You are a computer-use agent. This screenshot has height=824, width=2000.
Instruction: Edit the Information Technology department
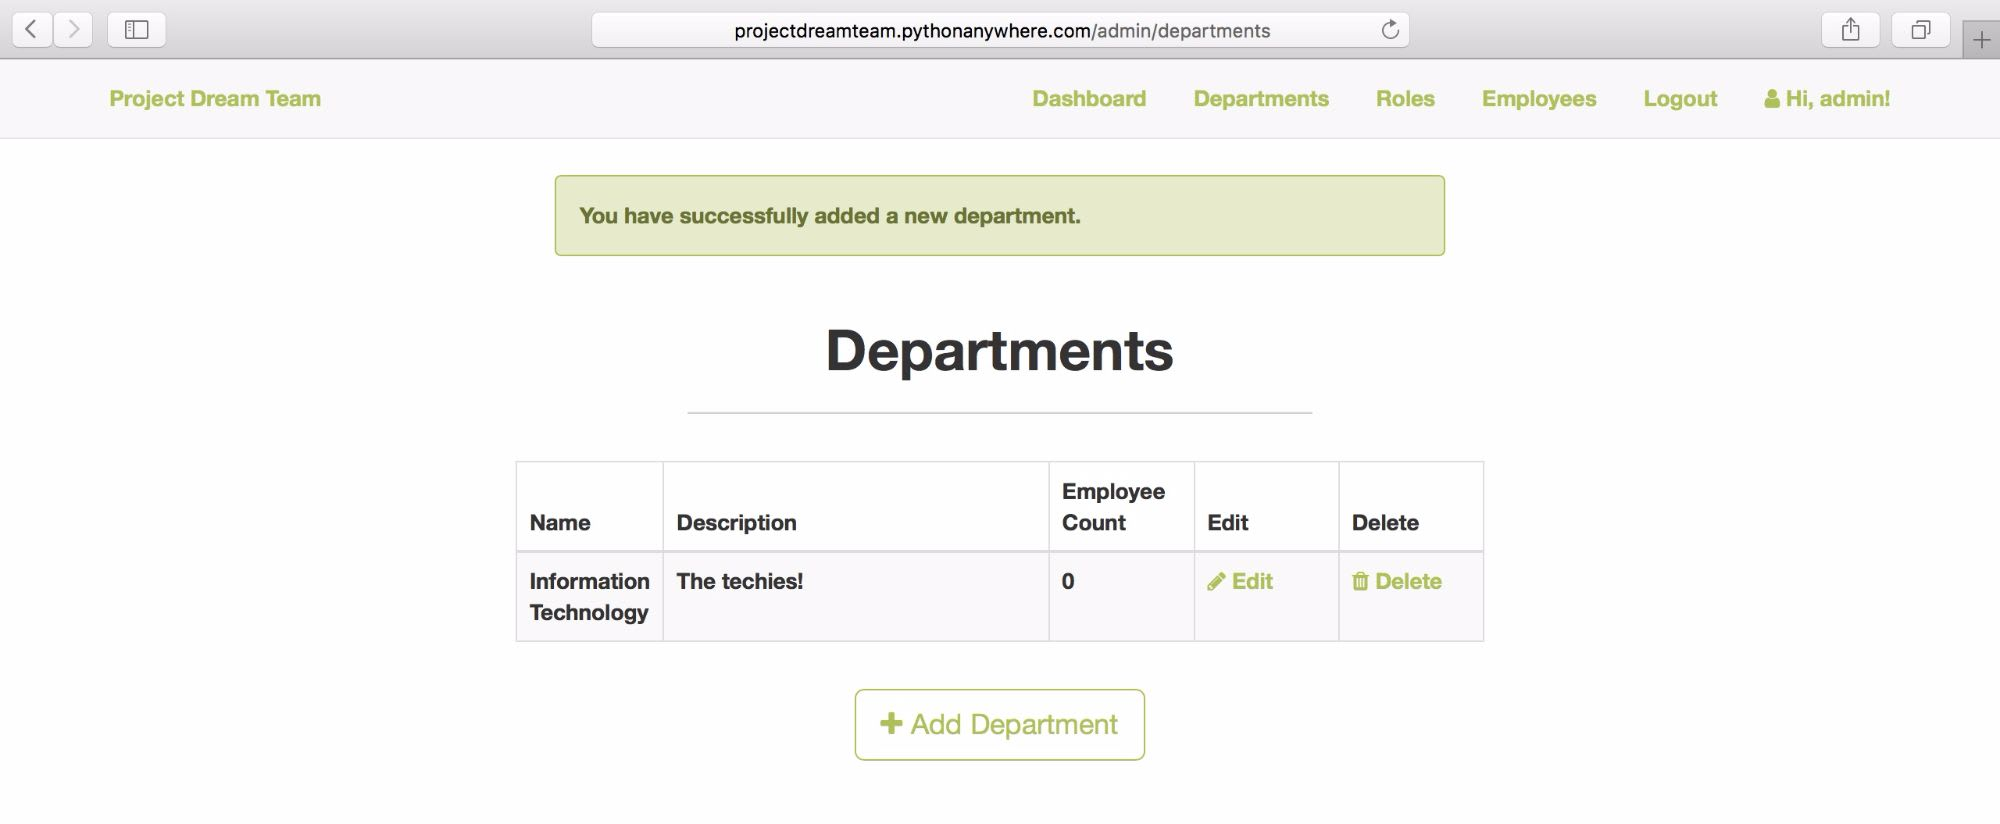(x=1240, y=581)
